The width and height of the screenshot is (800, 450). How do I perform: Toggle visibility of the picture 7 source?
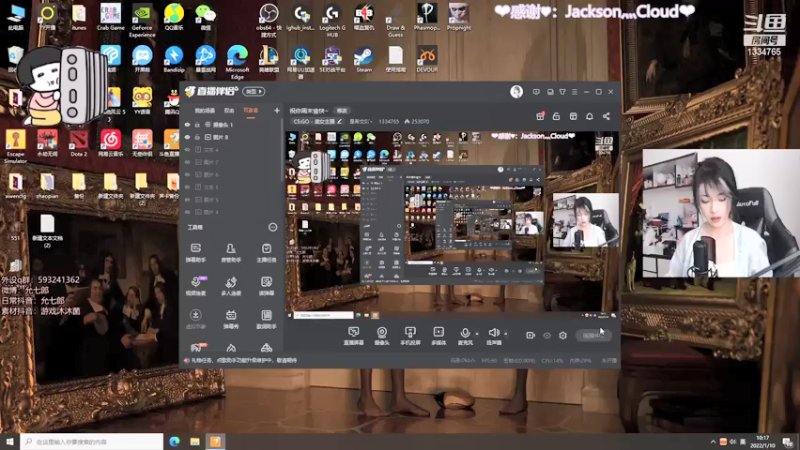(x=187, y=162)
